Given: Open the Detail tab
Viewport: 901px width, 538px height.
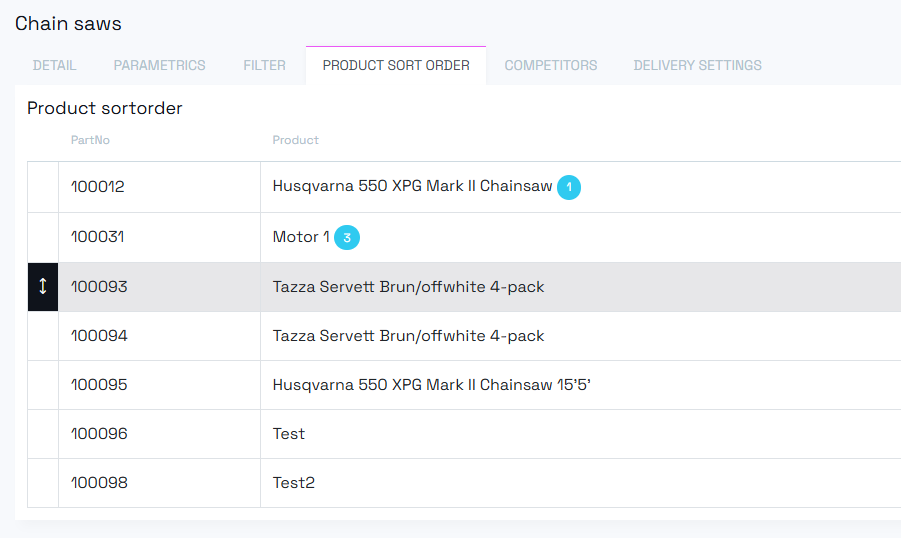Looking at the screenshot, I should click(x=54, y=66).
